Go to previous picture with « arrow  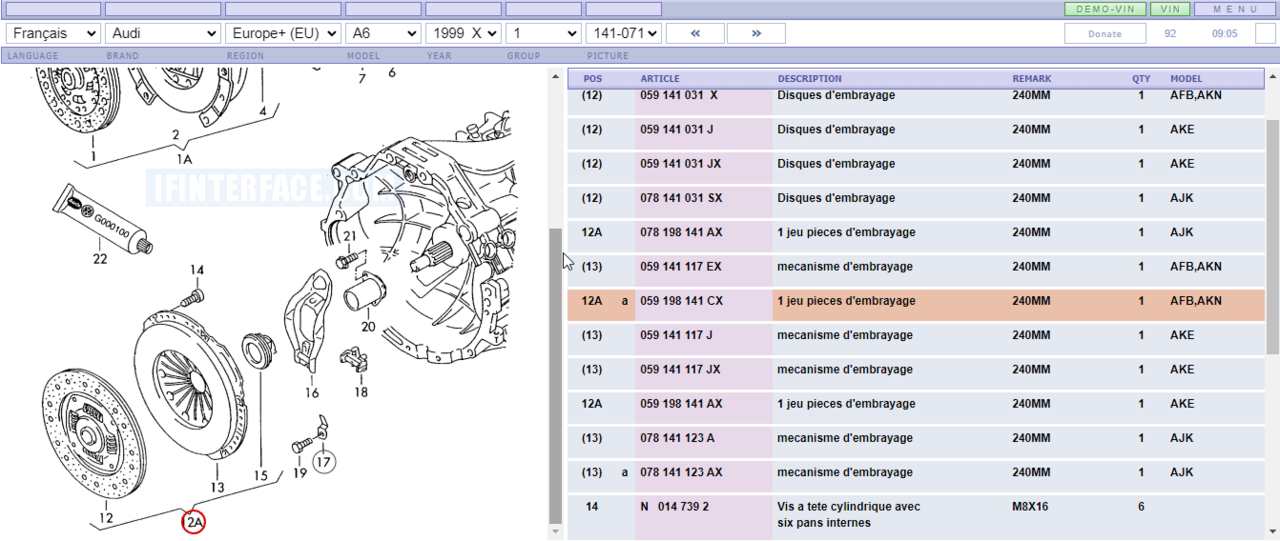pyautogui.click(x=694, y=33)
